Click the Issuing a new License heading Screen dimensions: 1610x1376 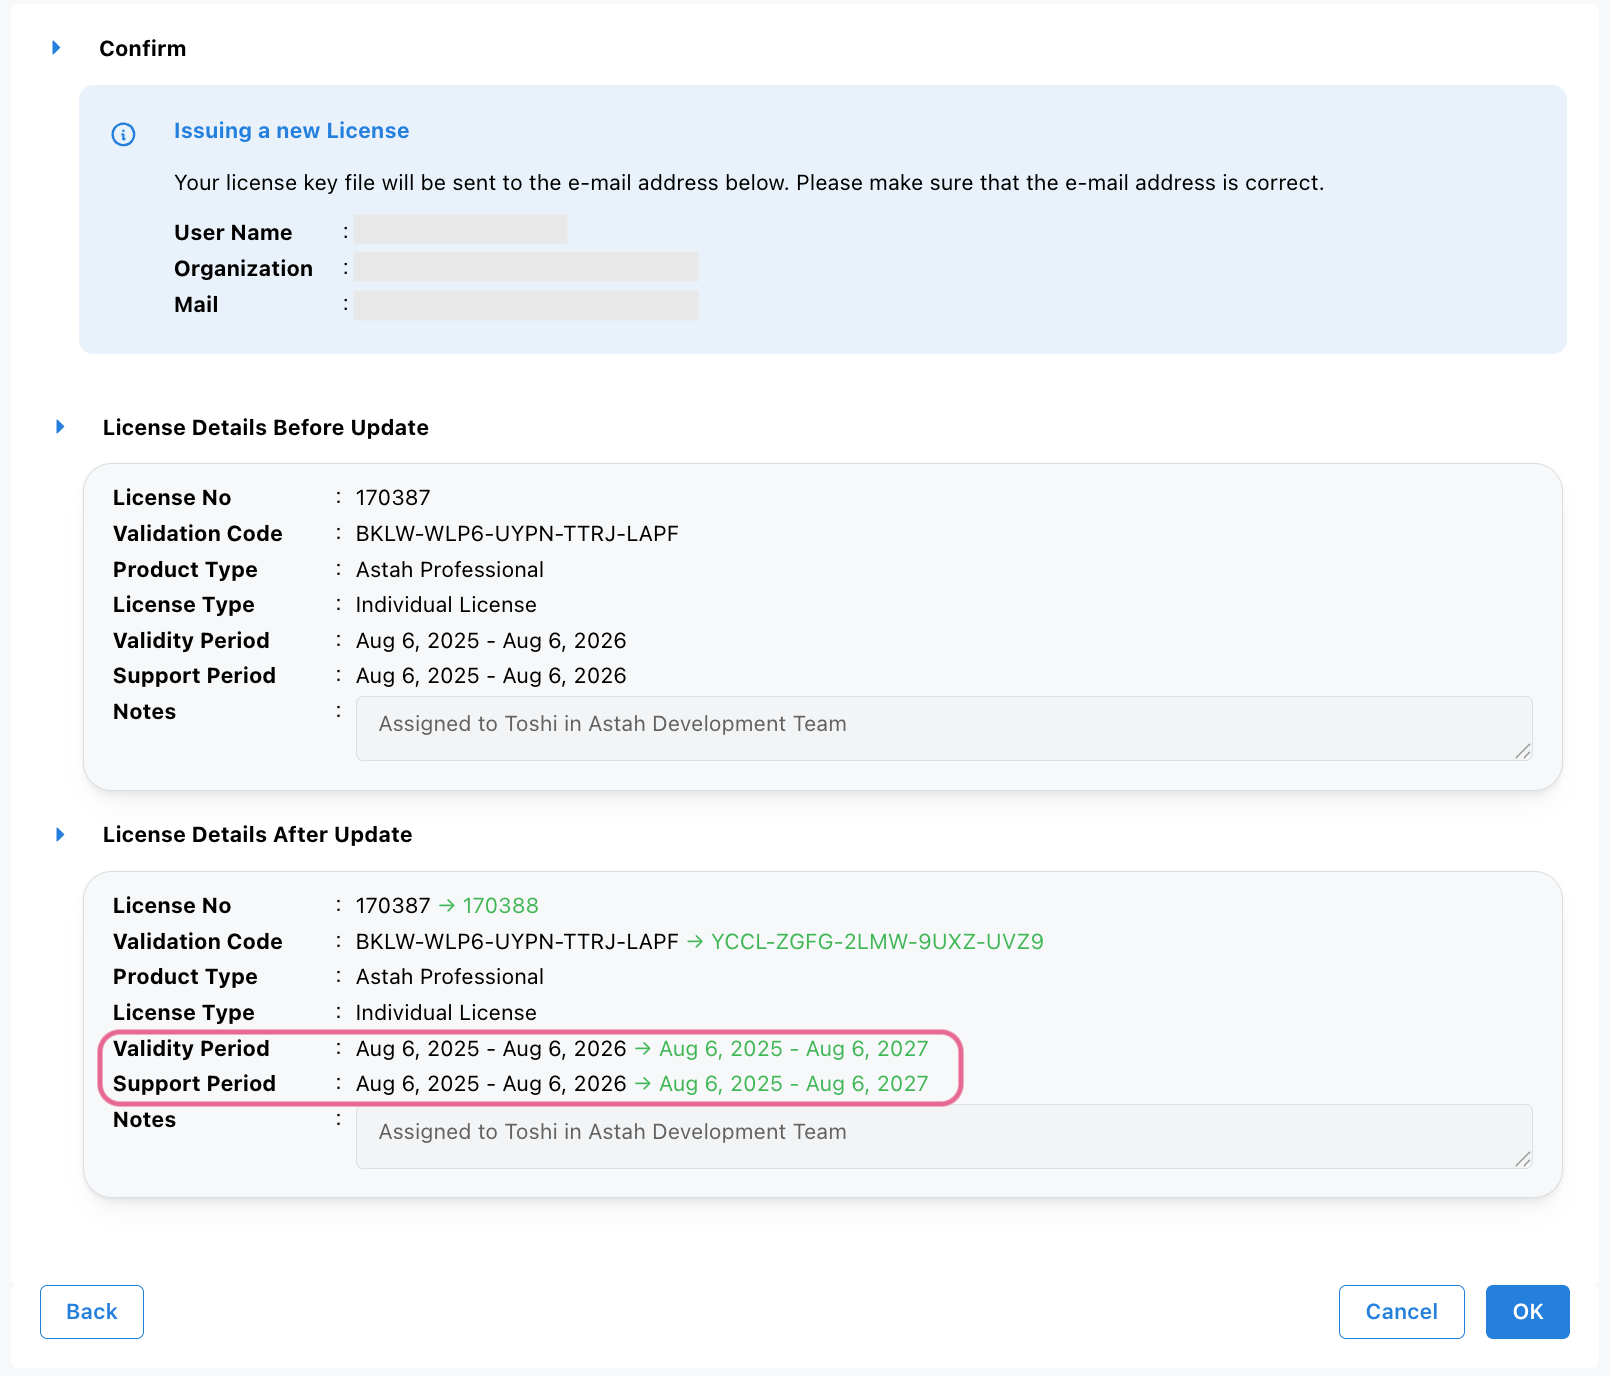pos(291,131)
